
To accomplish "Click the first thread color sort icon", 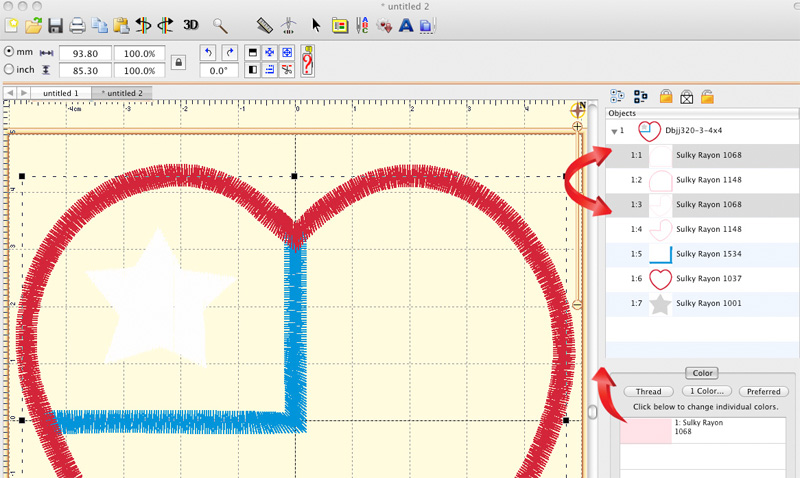I will [x=143, y=26].
